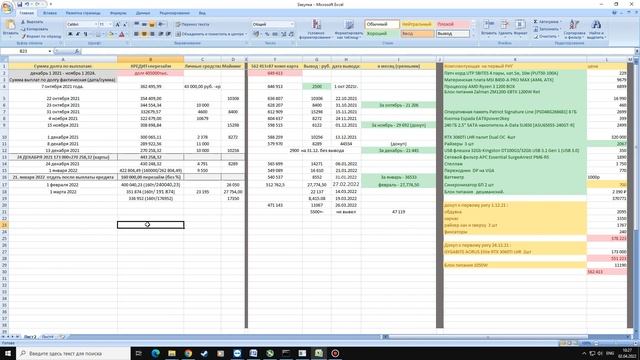
Task: Switch to the Рецензирование ribbon tab
Action: [x=175, y=13]
